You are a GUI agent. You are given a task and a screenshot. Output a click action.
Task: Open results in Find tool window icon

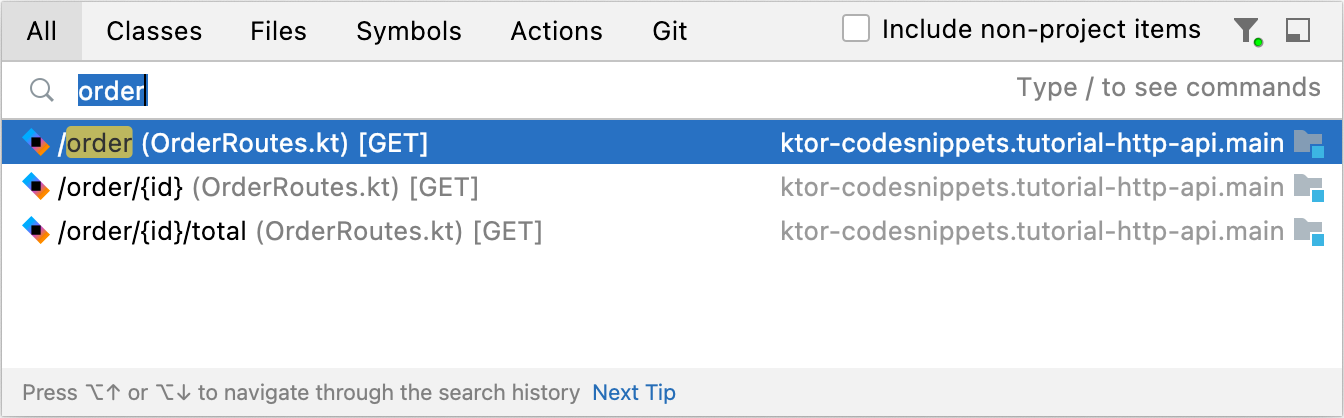click(1297, 31)
